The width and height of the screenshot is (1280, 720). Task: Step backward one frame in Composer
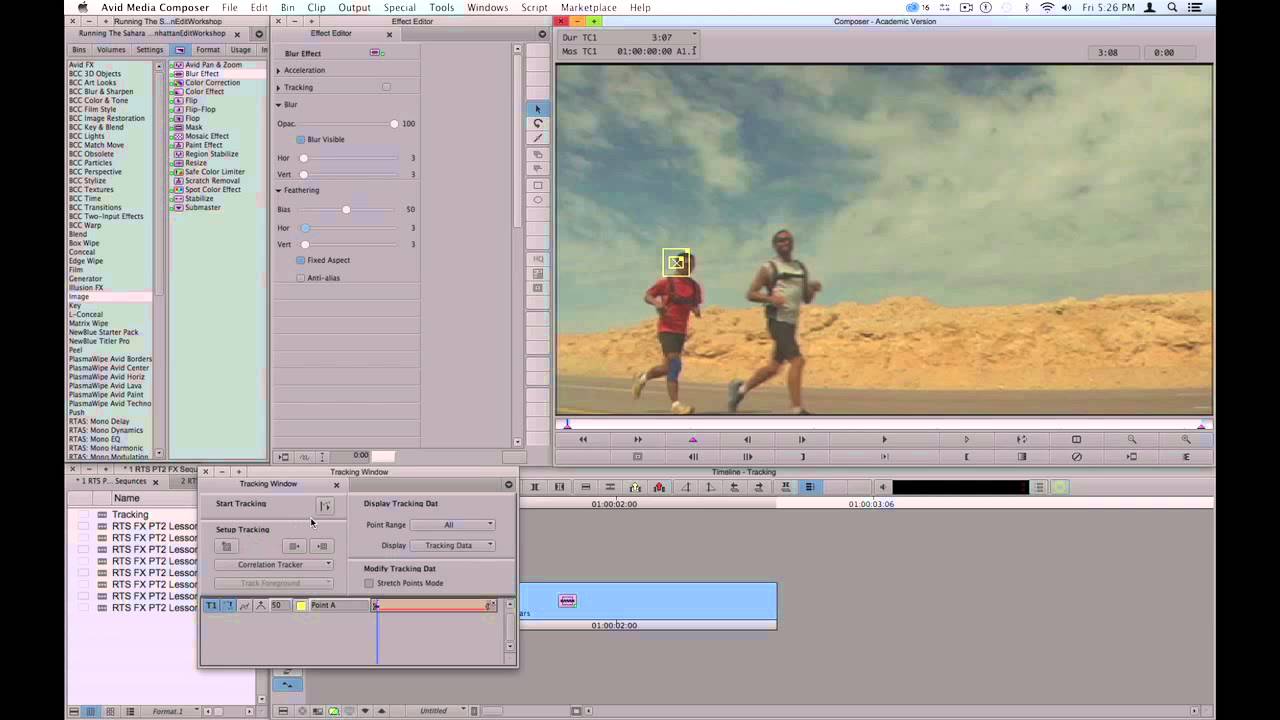[x=747, y=439]
